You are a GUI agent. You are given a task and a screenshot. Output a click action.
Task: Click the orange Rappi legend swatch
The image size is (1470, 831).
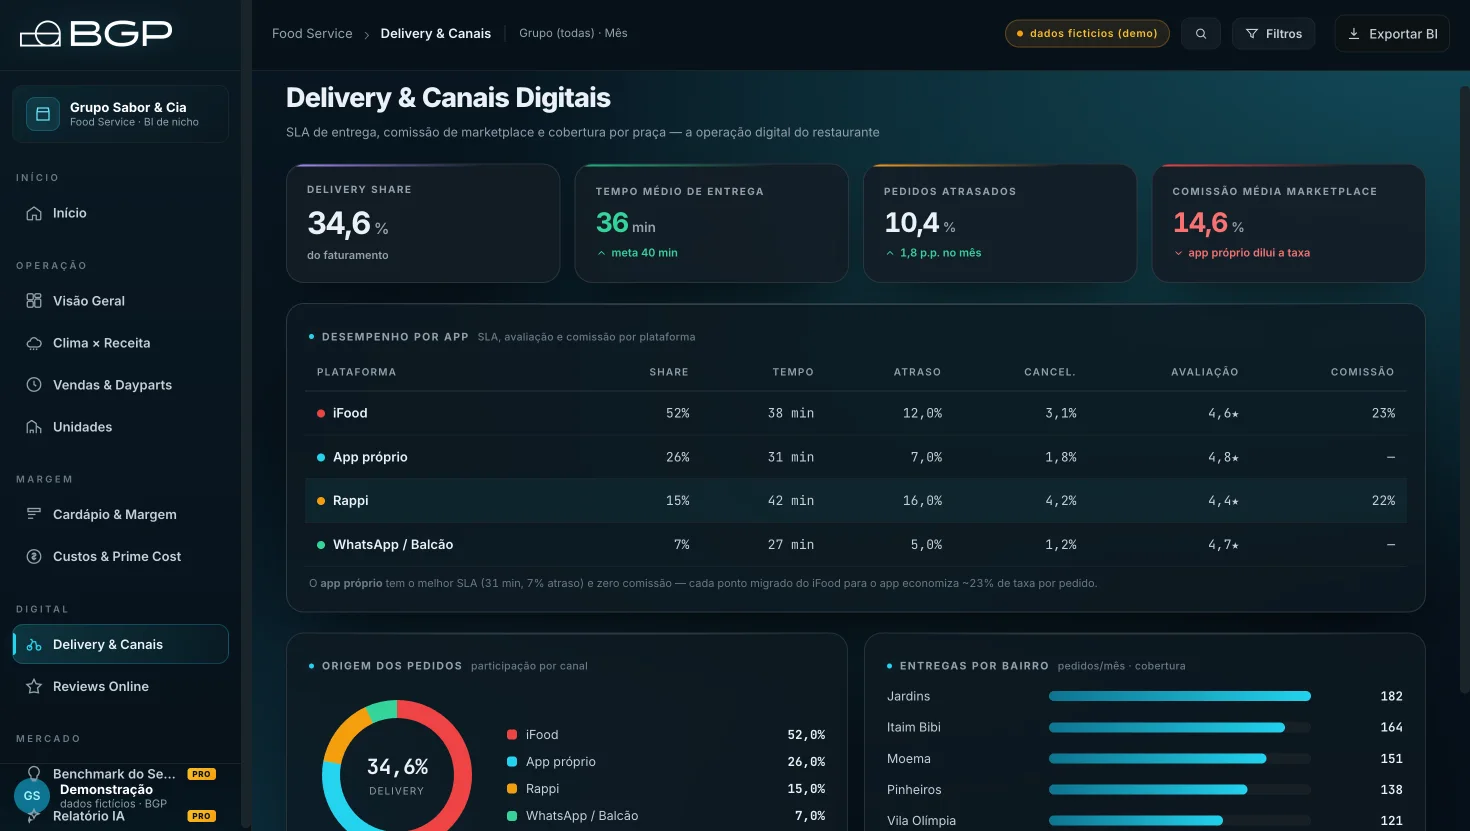[512, 789]
